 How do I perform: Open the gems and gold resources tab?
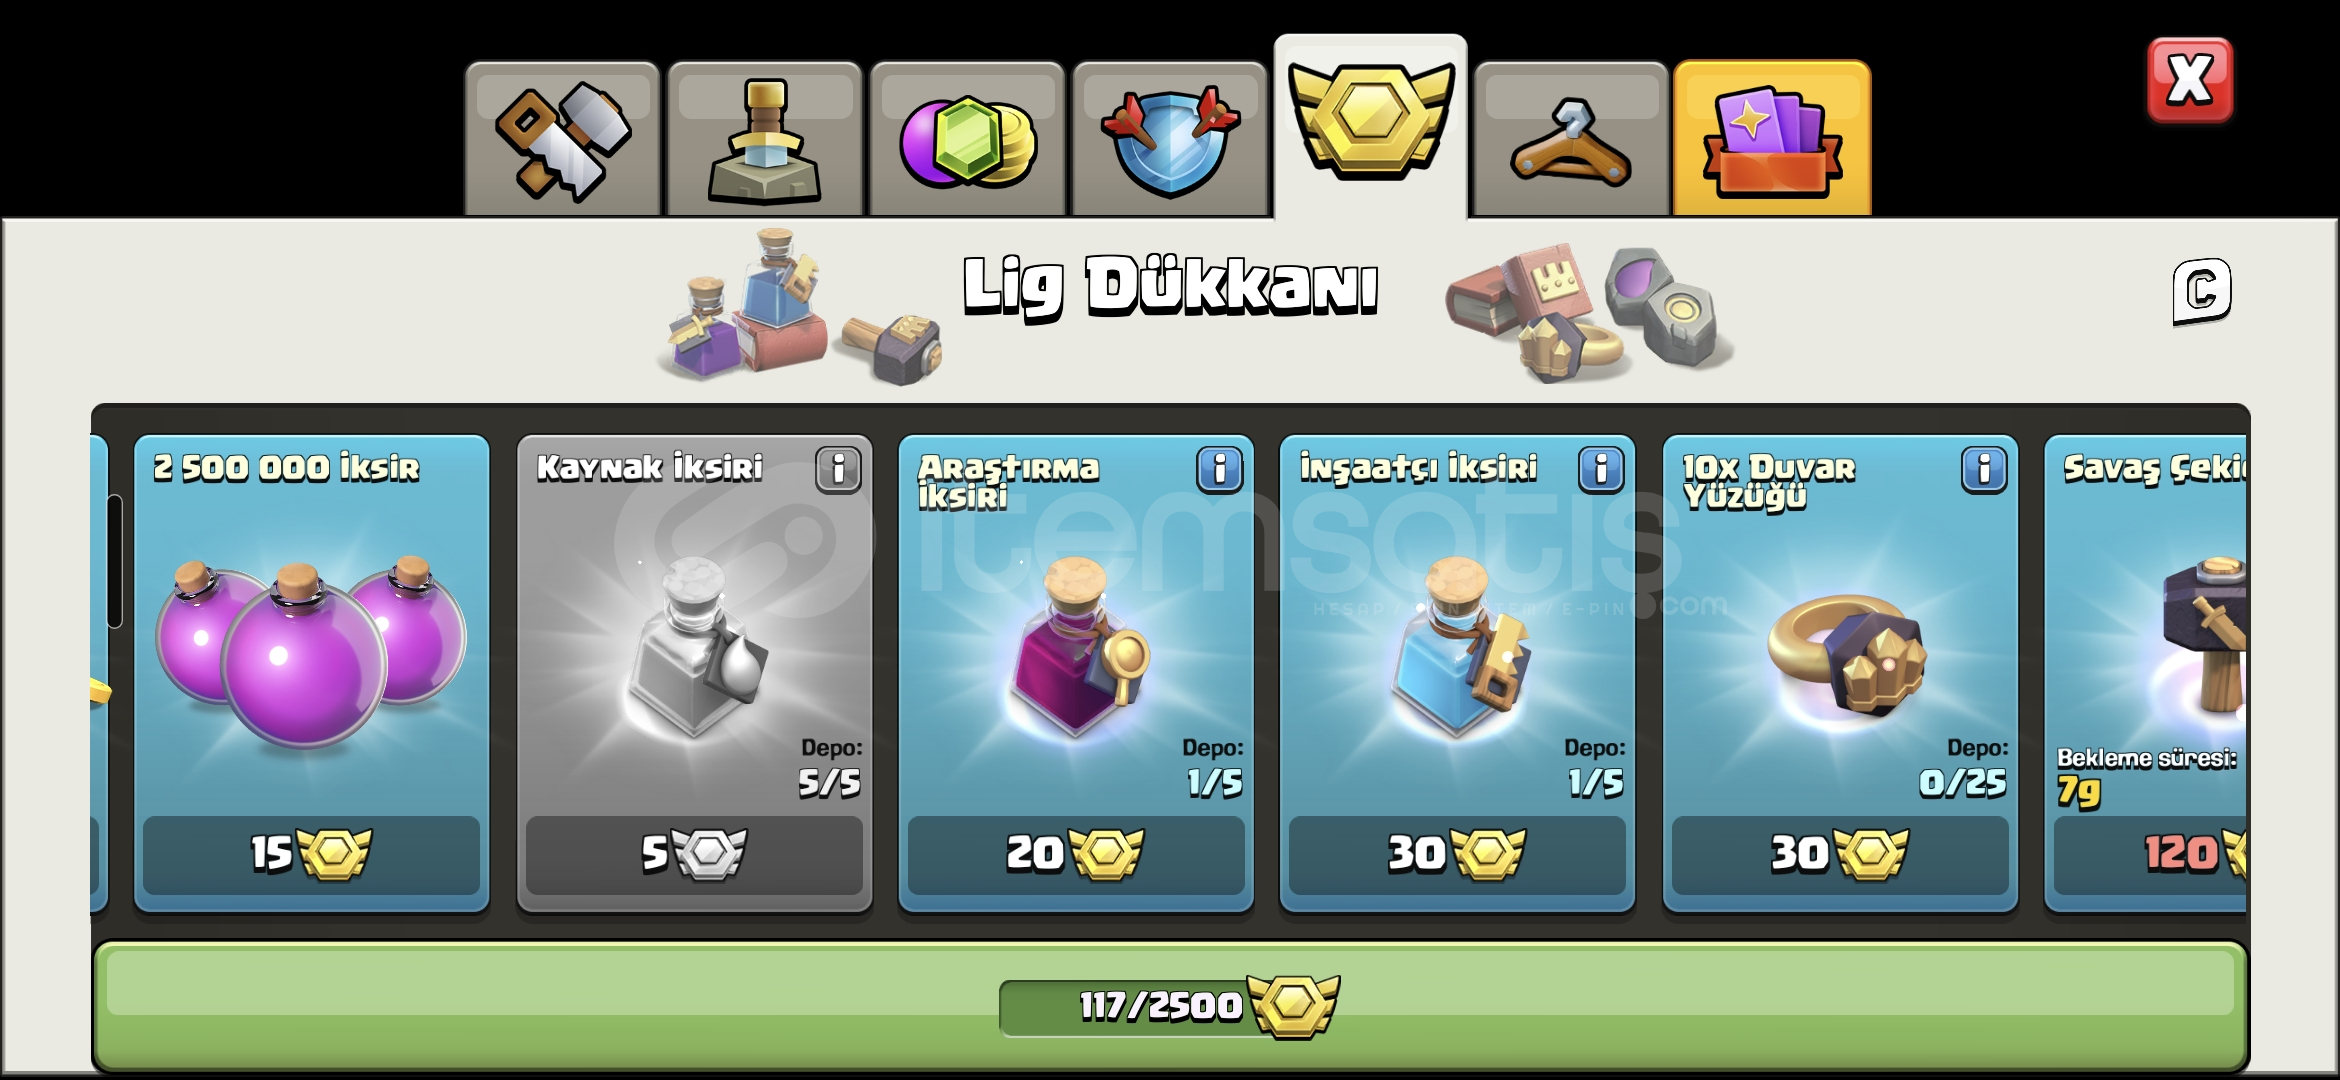click(x=967, y=139)
